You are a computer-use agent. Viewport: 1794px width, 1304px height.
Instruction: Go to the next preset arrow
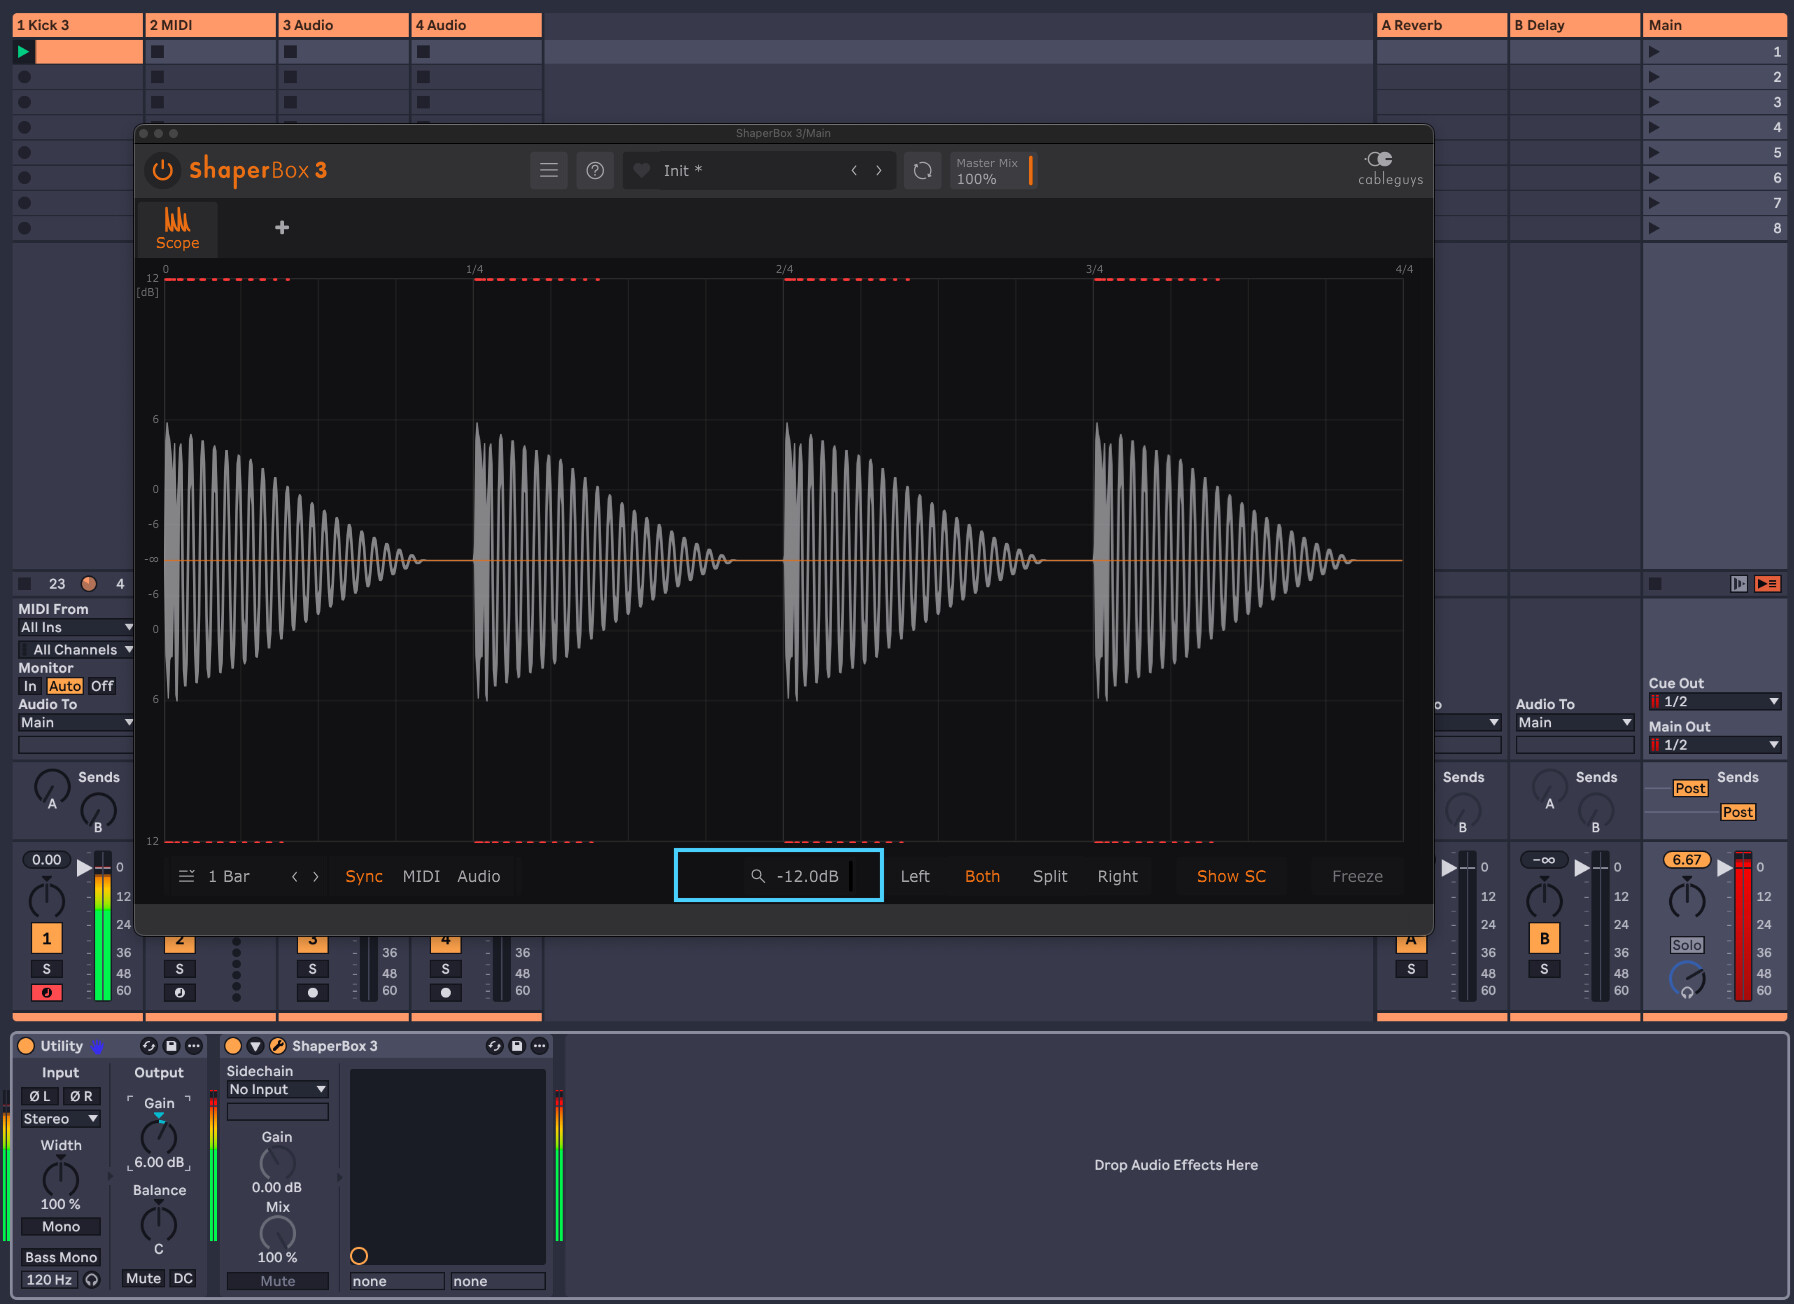[879, 171]
